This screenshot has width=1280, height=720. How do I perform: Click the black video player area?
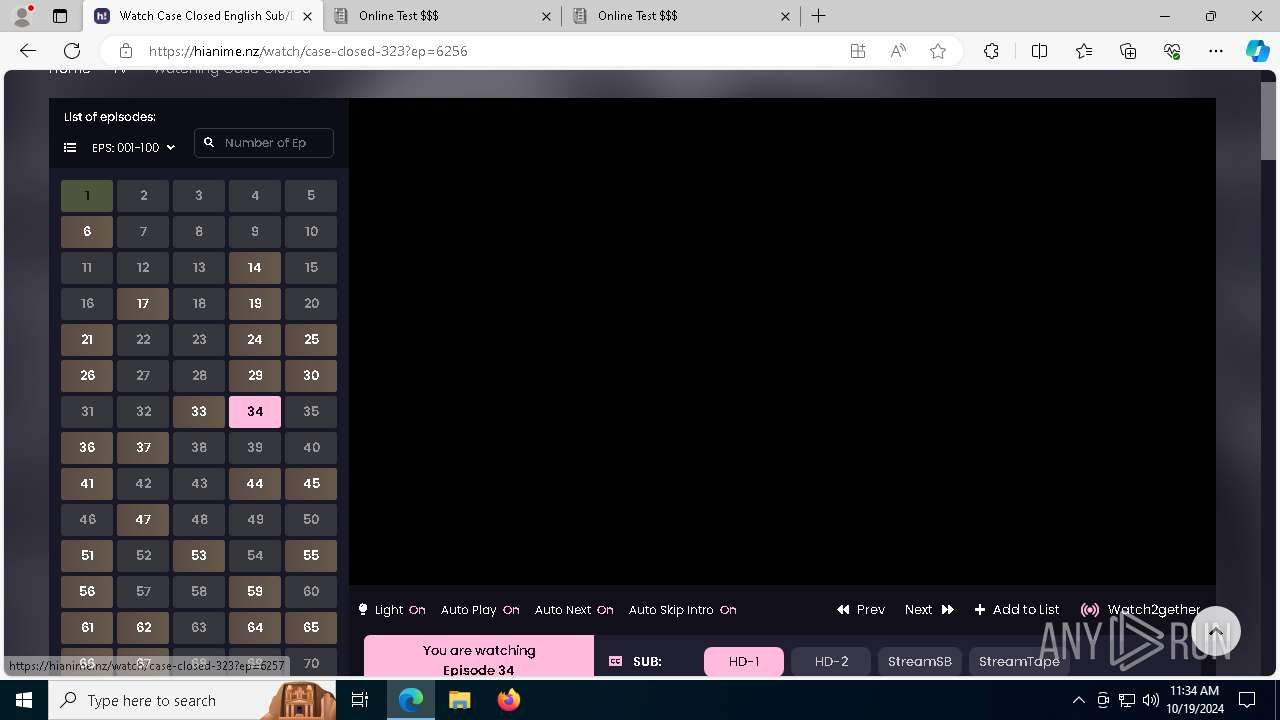click(x=782, y=341)
